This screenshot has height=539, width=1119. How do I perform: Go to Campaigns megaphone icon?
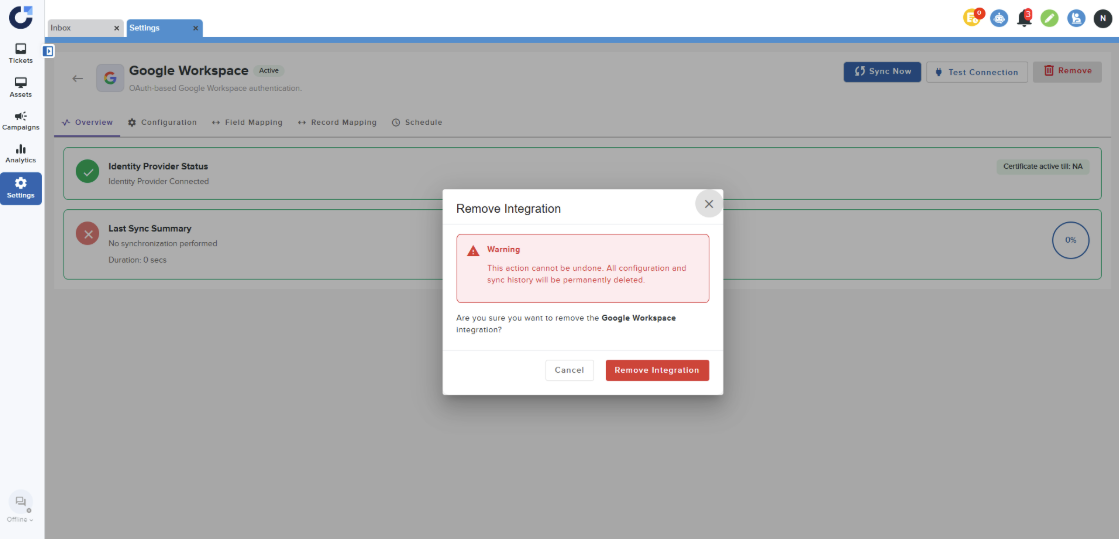21,120
